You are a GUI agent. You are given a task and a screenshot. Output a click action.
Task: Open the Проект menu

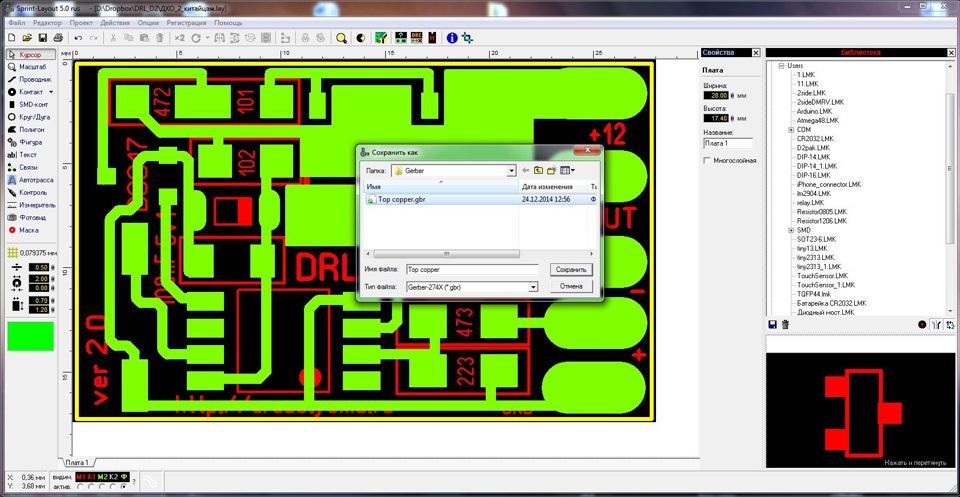tap(82, 22)
